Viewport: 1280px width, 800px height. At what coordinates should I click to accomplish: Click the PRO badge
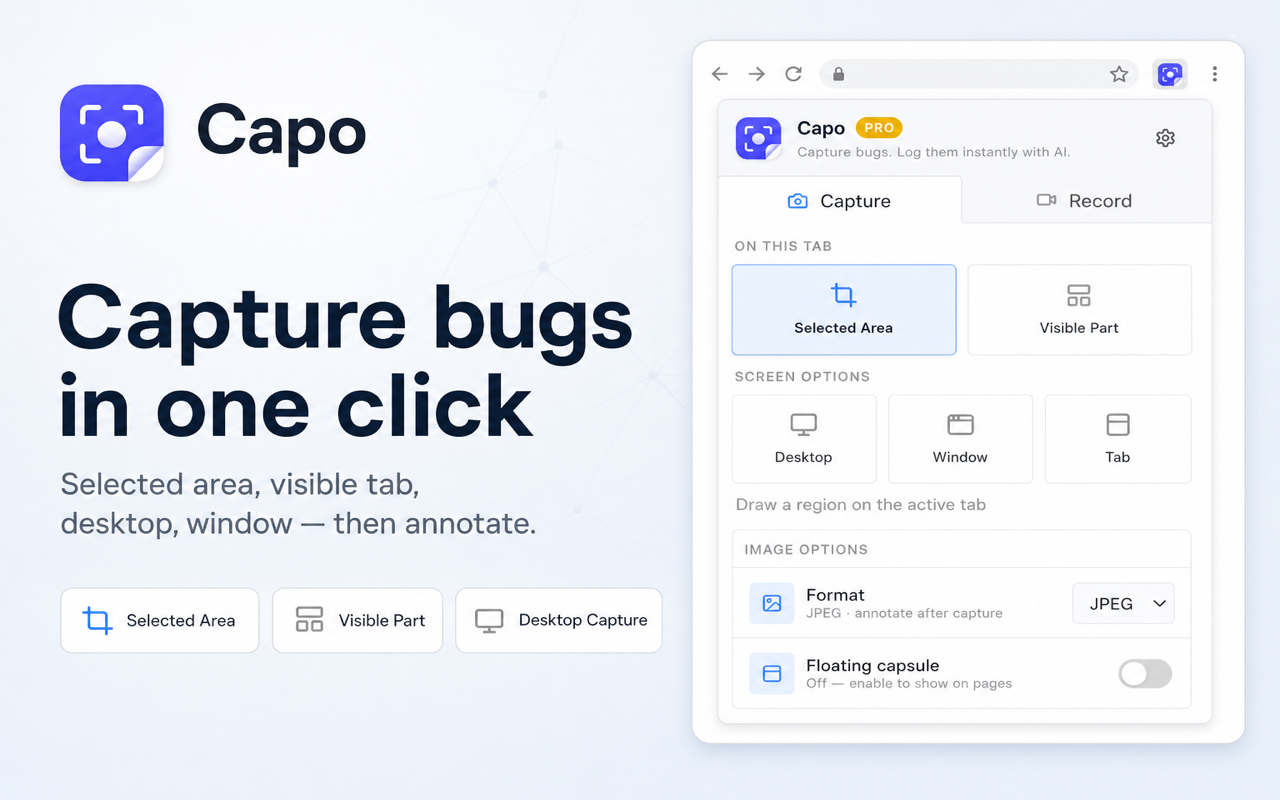[x=879, y=128]
